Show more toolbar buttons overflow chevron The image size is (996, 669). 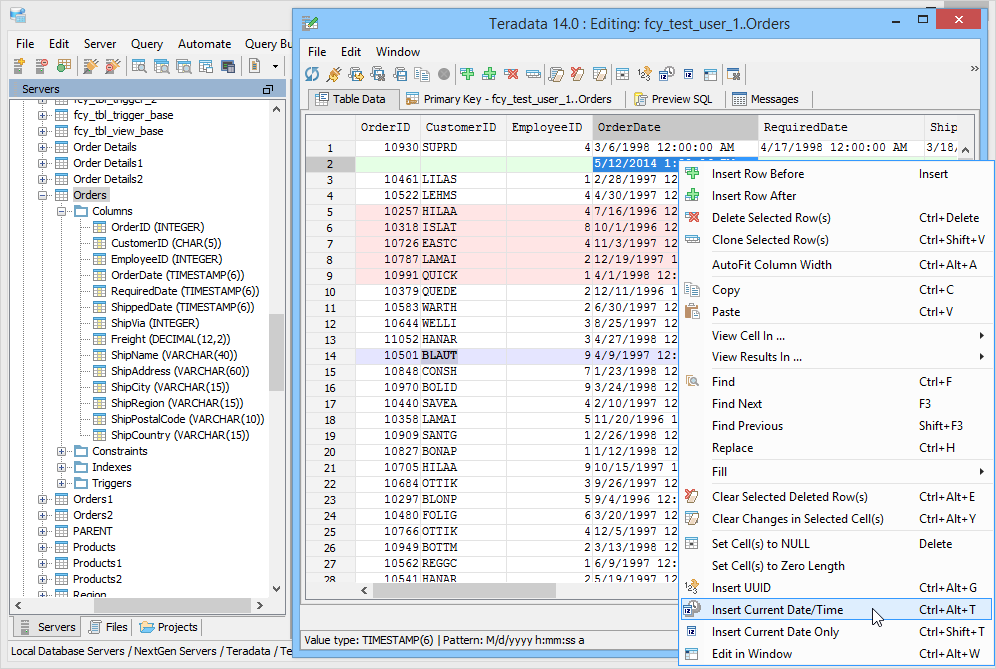tap(974, 69)
